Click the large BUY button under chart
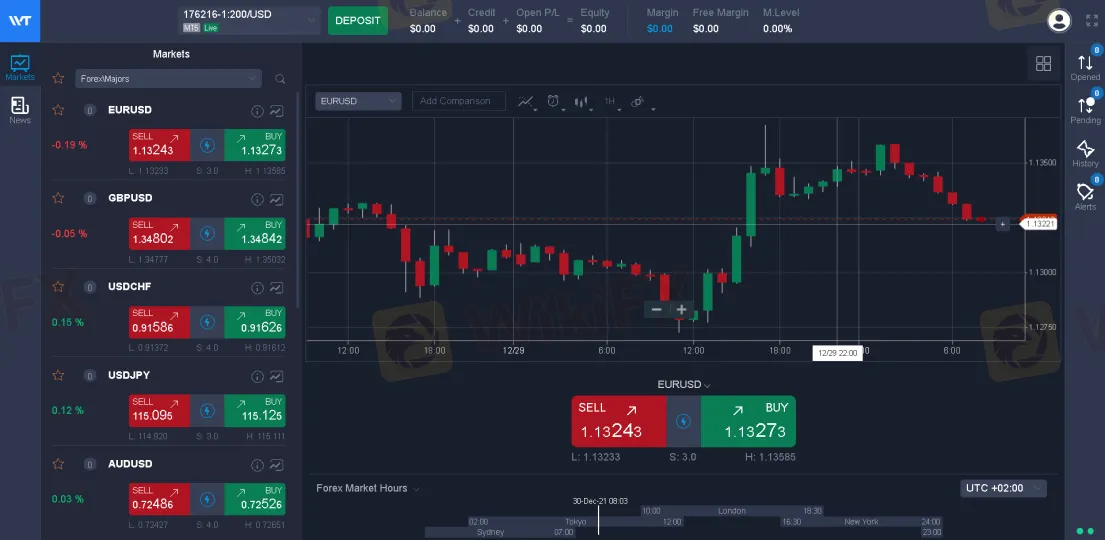Image resolution: width=1105 pixels, height=540 pixels. tap(748, 421)
